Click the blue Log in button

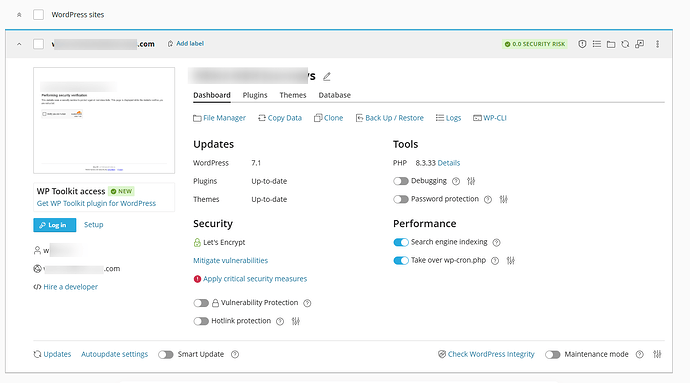point(55,225)
